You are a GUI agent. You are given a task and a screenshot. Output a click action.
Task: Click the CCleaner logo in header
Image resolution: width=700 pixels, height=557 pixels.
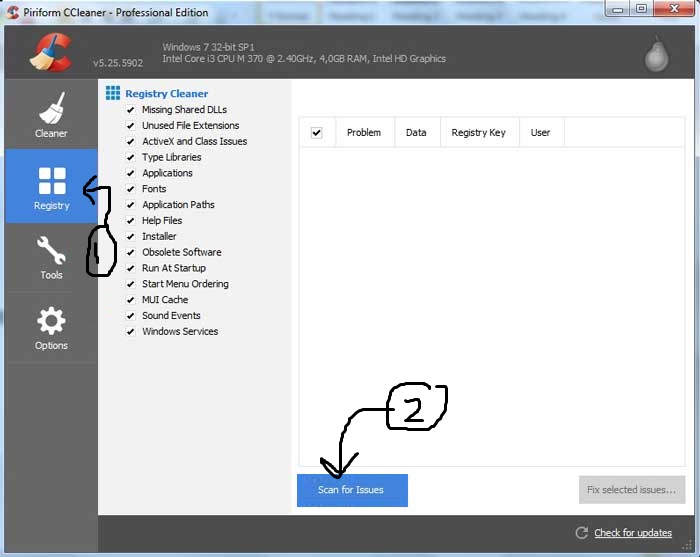click(x=51, y=53)
